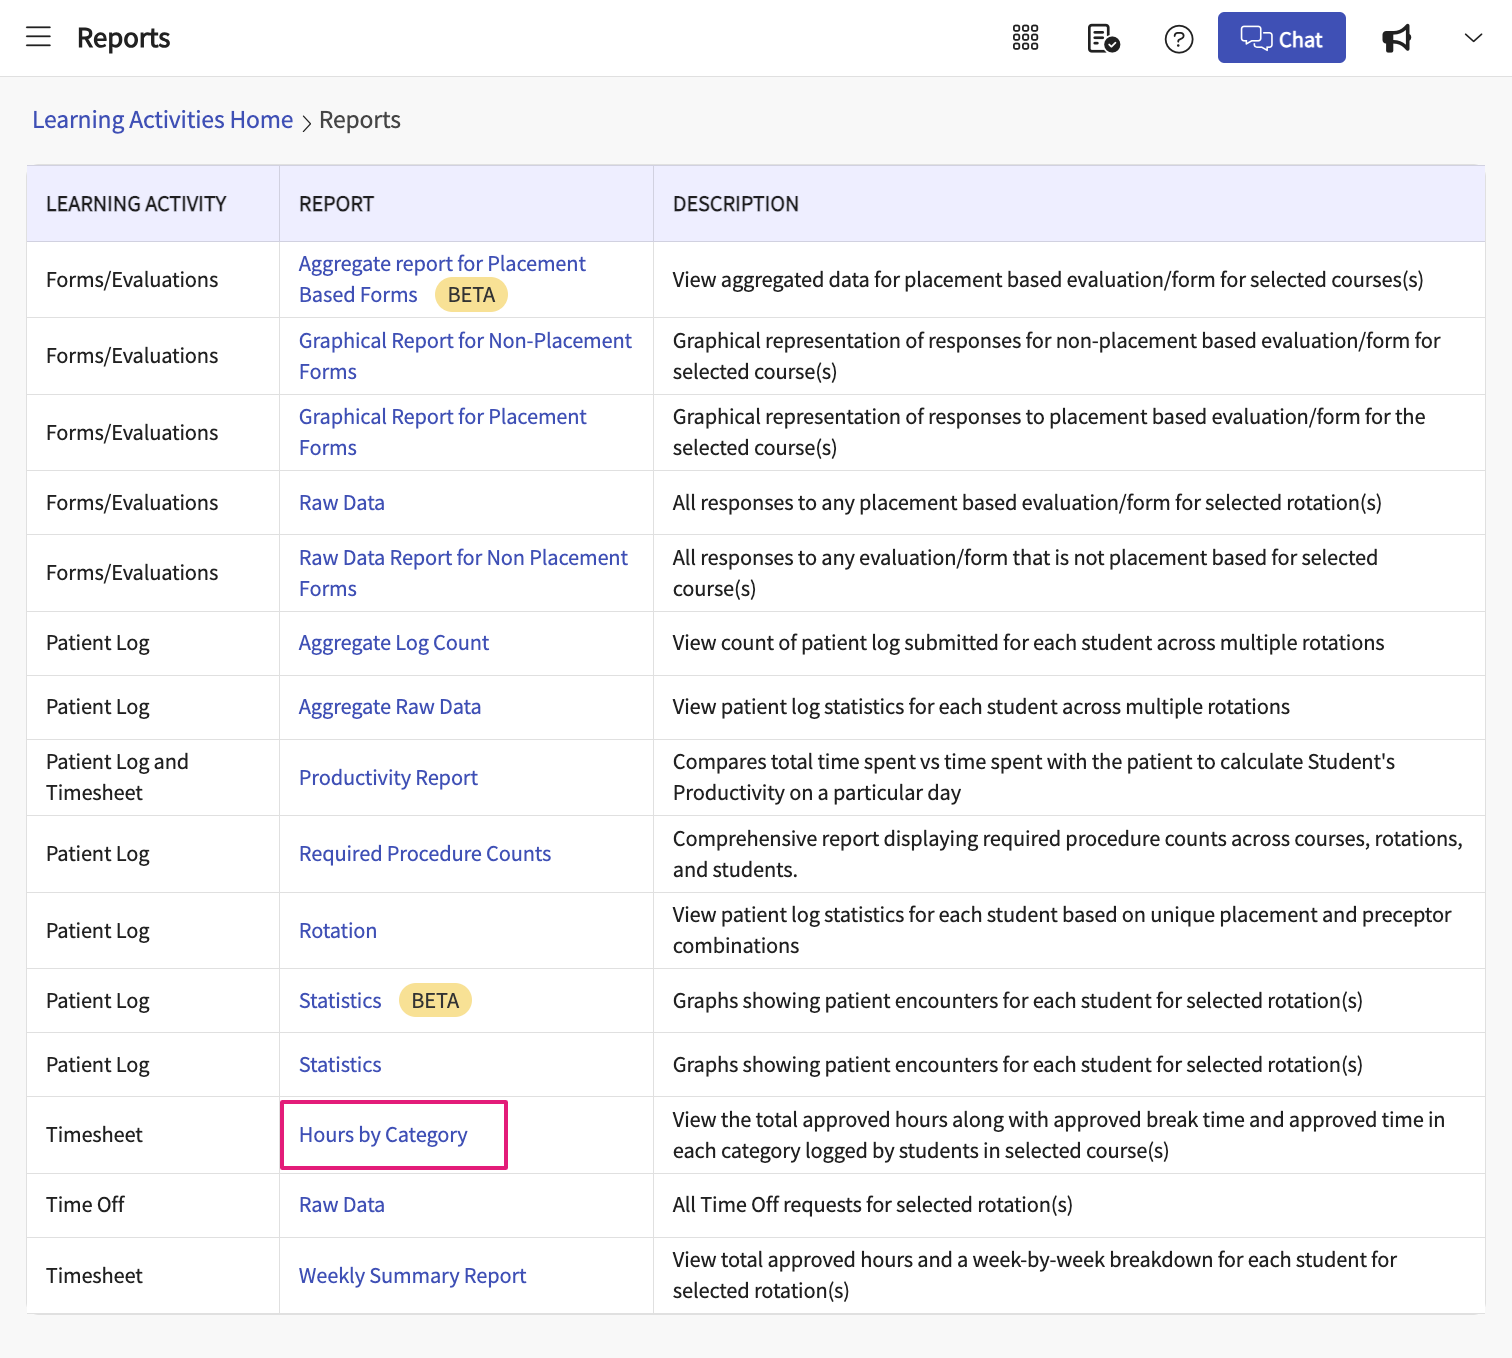
Task: Open the non-beta Statistics report link
Action: pyautogui.click(x=340, y=1065)
